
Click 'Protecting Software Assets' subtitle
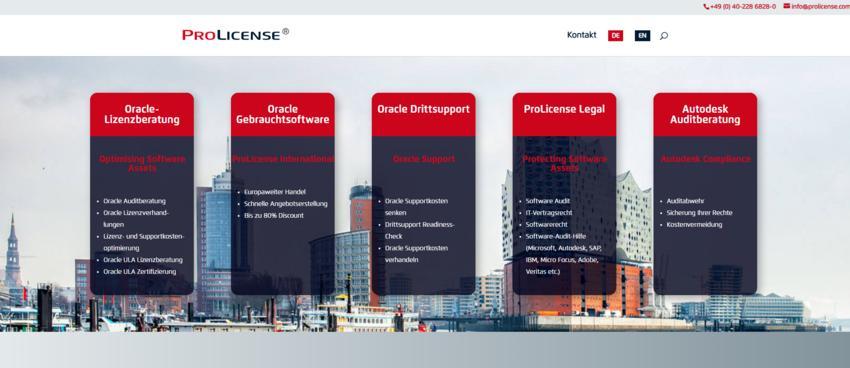pos(564,164)
